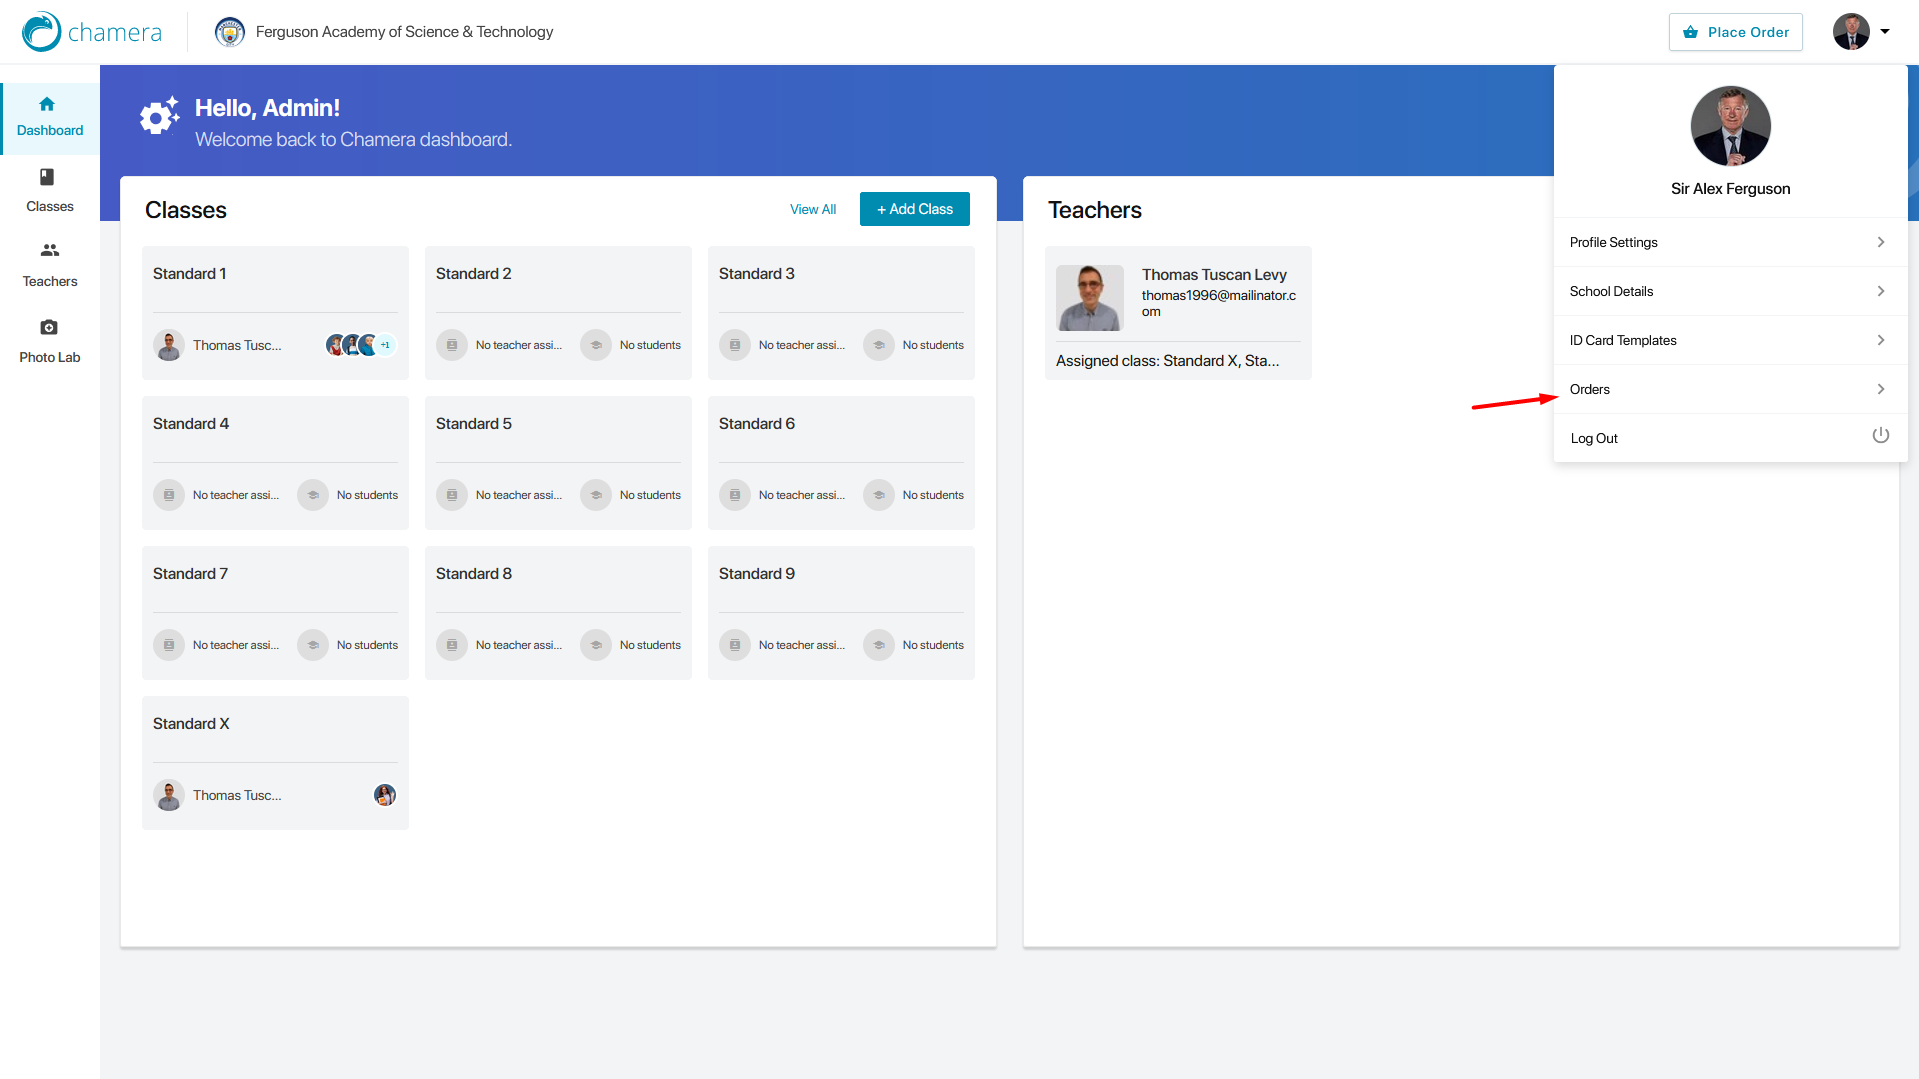Open the Standard 3 class card
The width and height of the screenshot is (1919, 1079).
841,313
